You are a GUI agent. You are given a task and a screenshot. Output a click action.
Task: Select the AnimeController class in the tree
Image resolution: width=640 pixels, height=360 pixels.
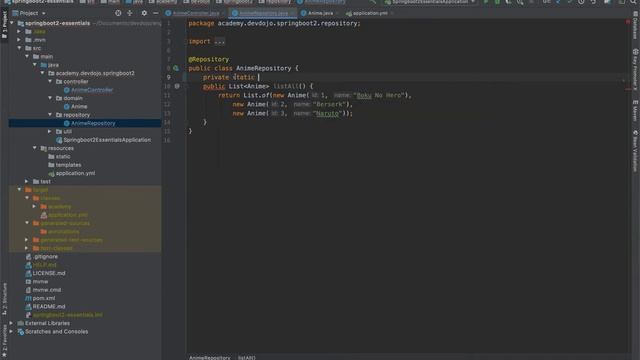[92, 90]
